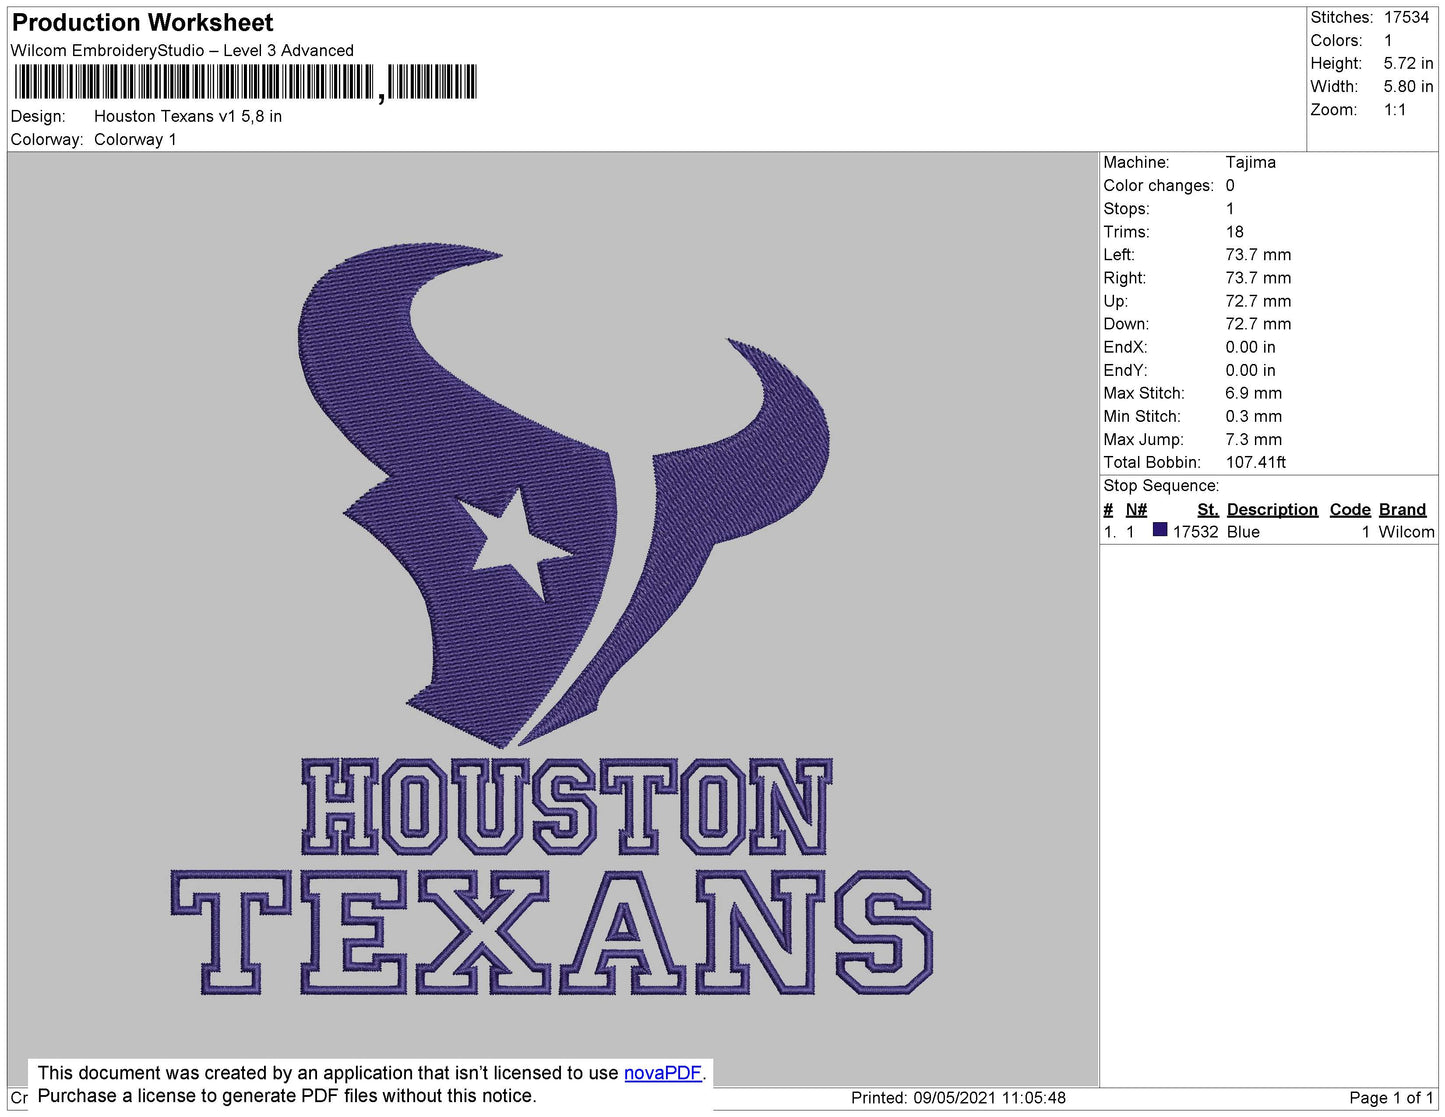Click the Machine value 'Tajima'
The image size is (1445, 1117).
point(1250,162)
